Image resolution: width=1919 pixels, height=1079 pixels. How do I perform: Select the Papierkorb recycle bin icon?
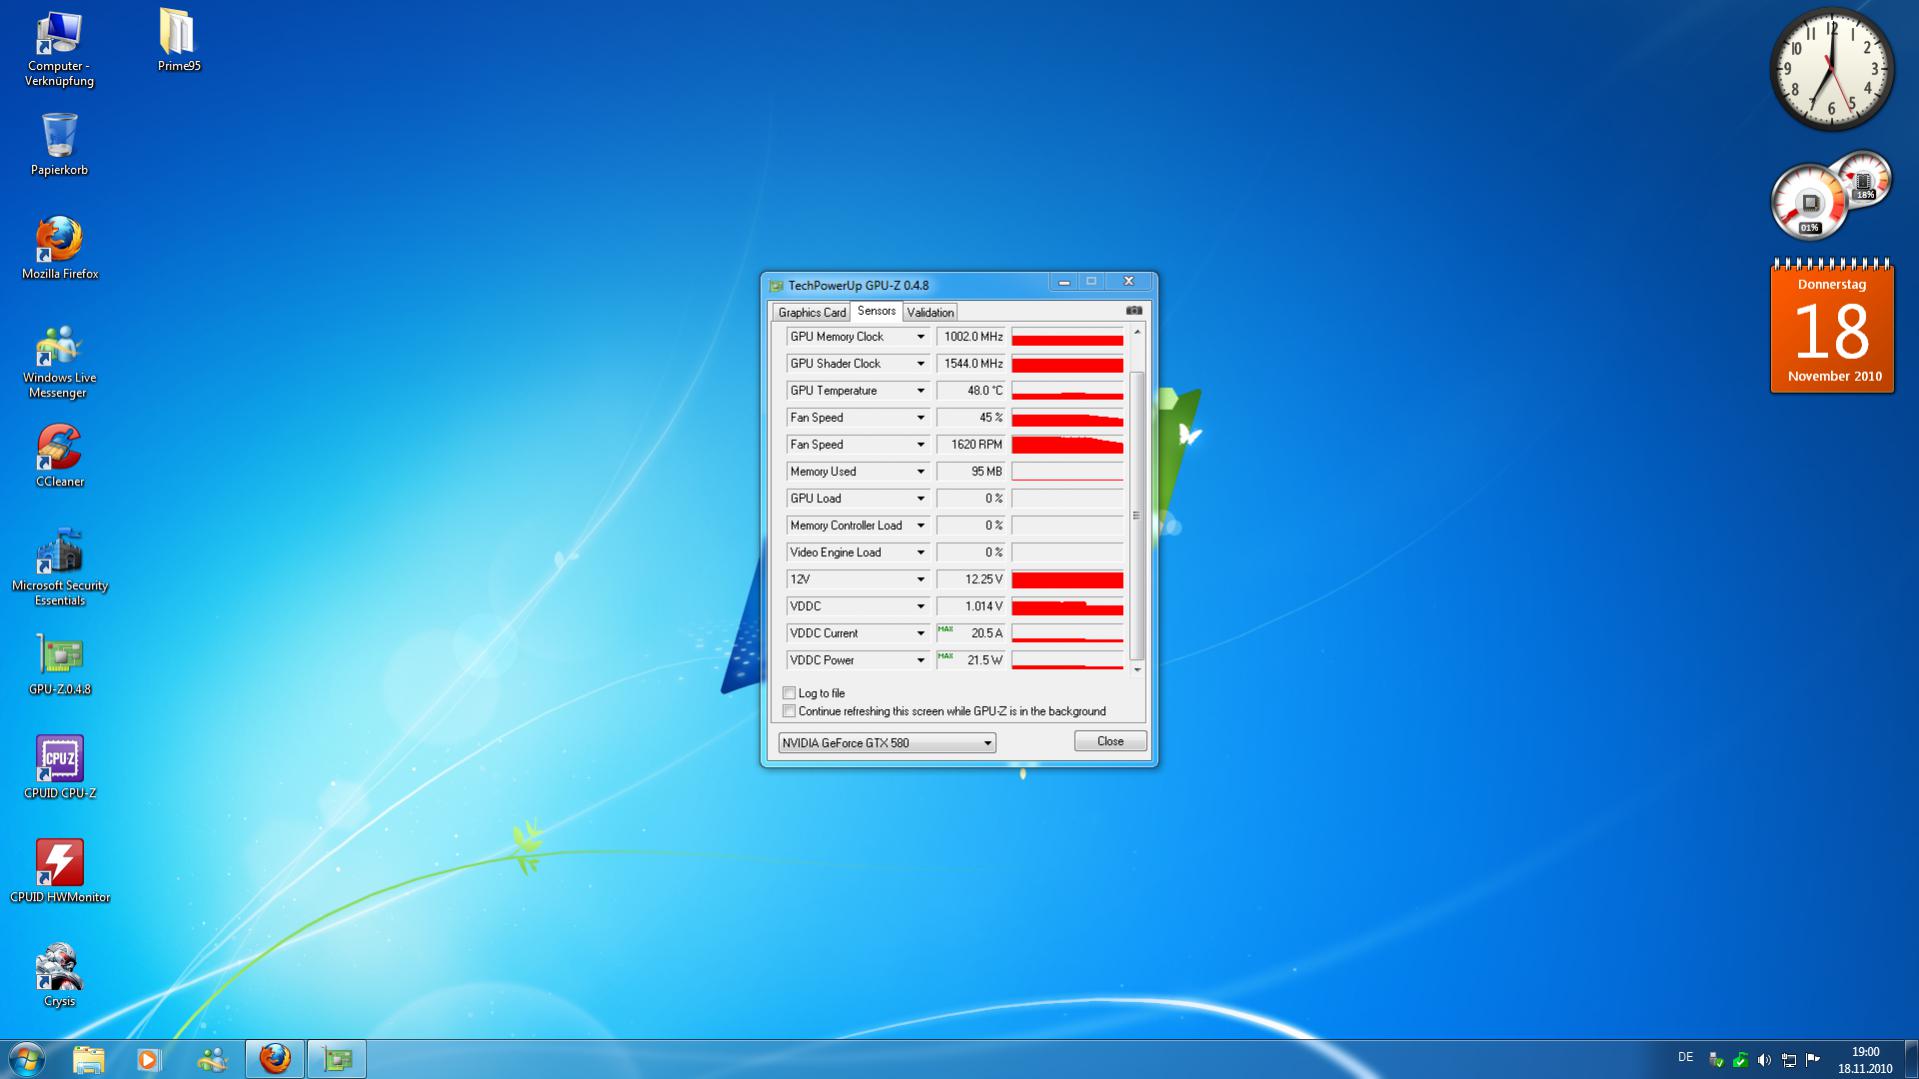tap(59, 145)
